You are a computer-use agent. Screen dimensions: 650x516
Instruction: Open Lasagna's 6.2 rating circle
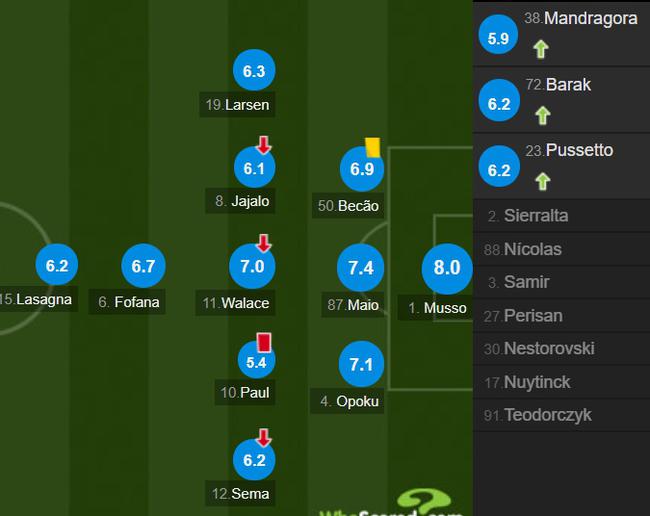click(57, 265)
